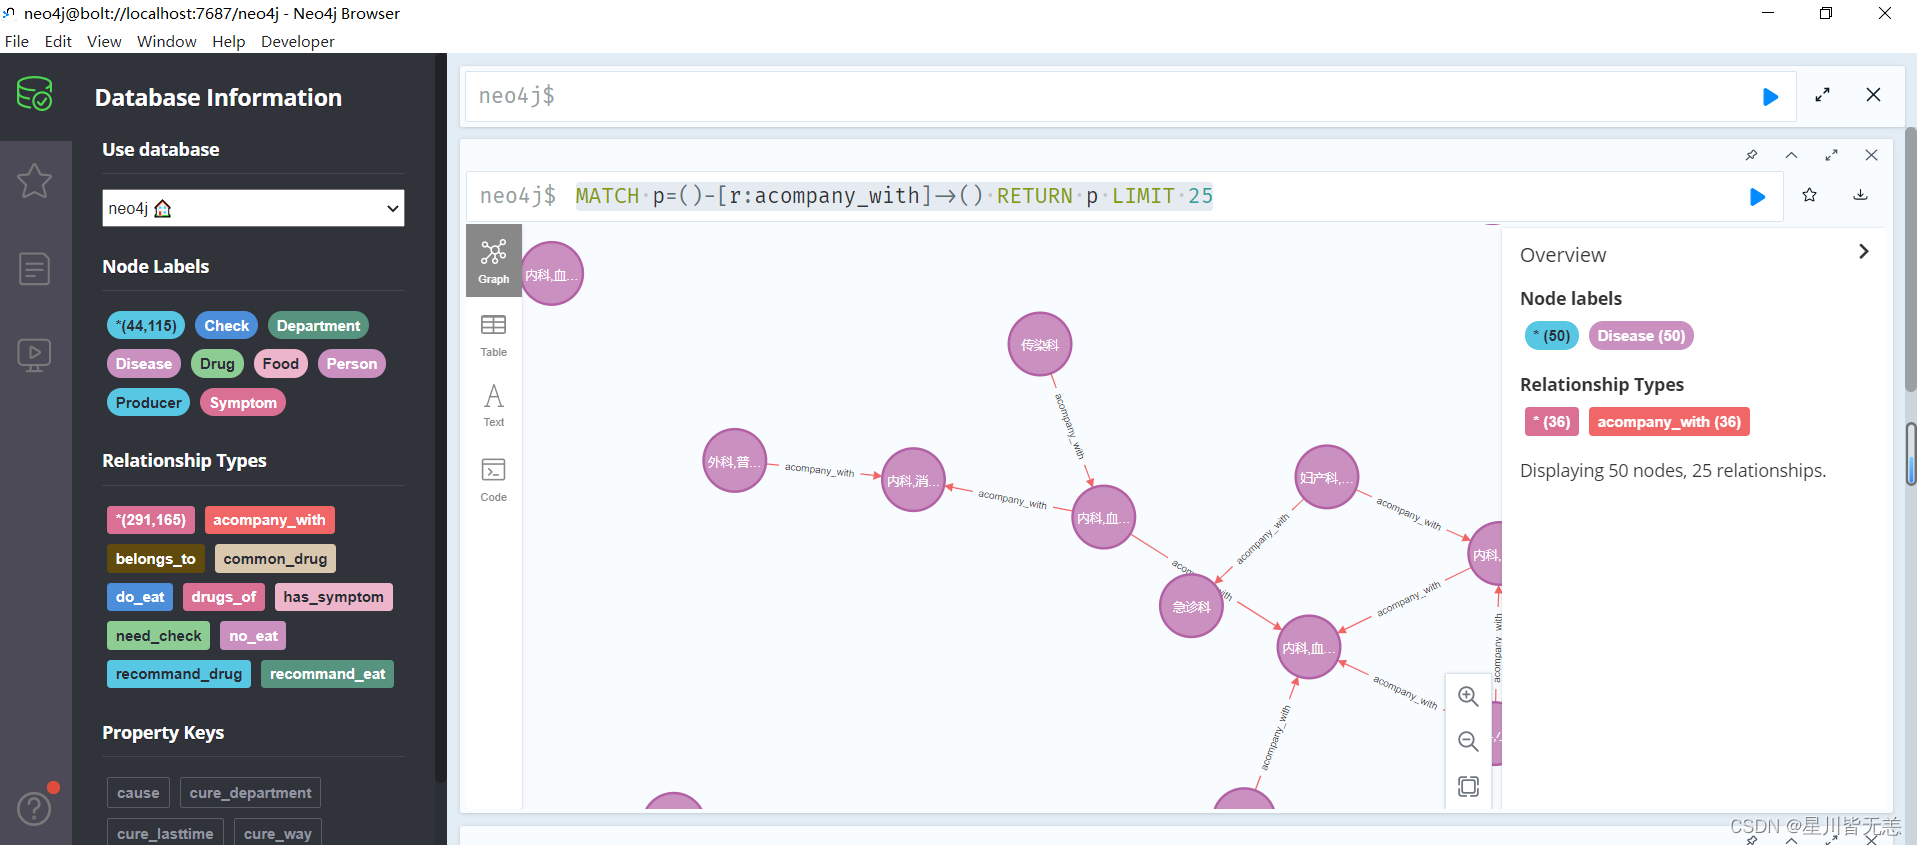This screenshot has width=1917, height=845.
Task: Zoom in on the graph
Action: click(1467, 697)
